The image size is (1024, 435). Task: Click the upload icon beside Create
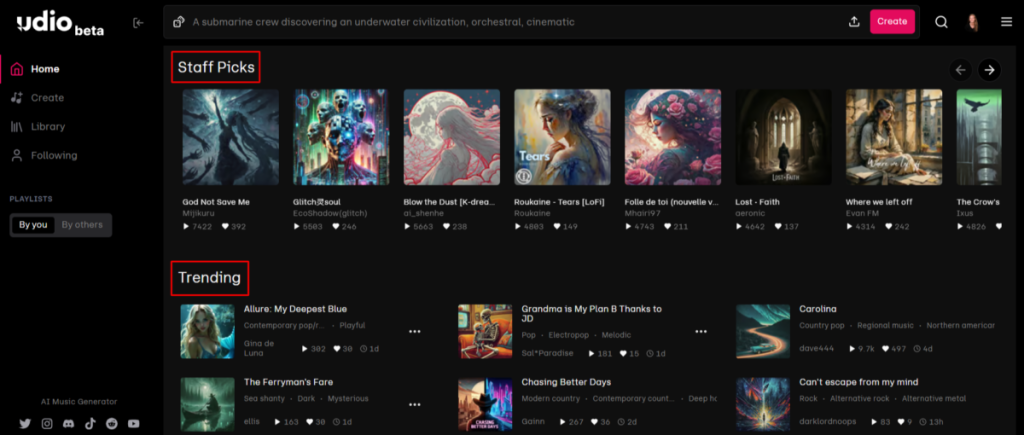click(x=854, y=22)
